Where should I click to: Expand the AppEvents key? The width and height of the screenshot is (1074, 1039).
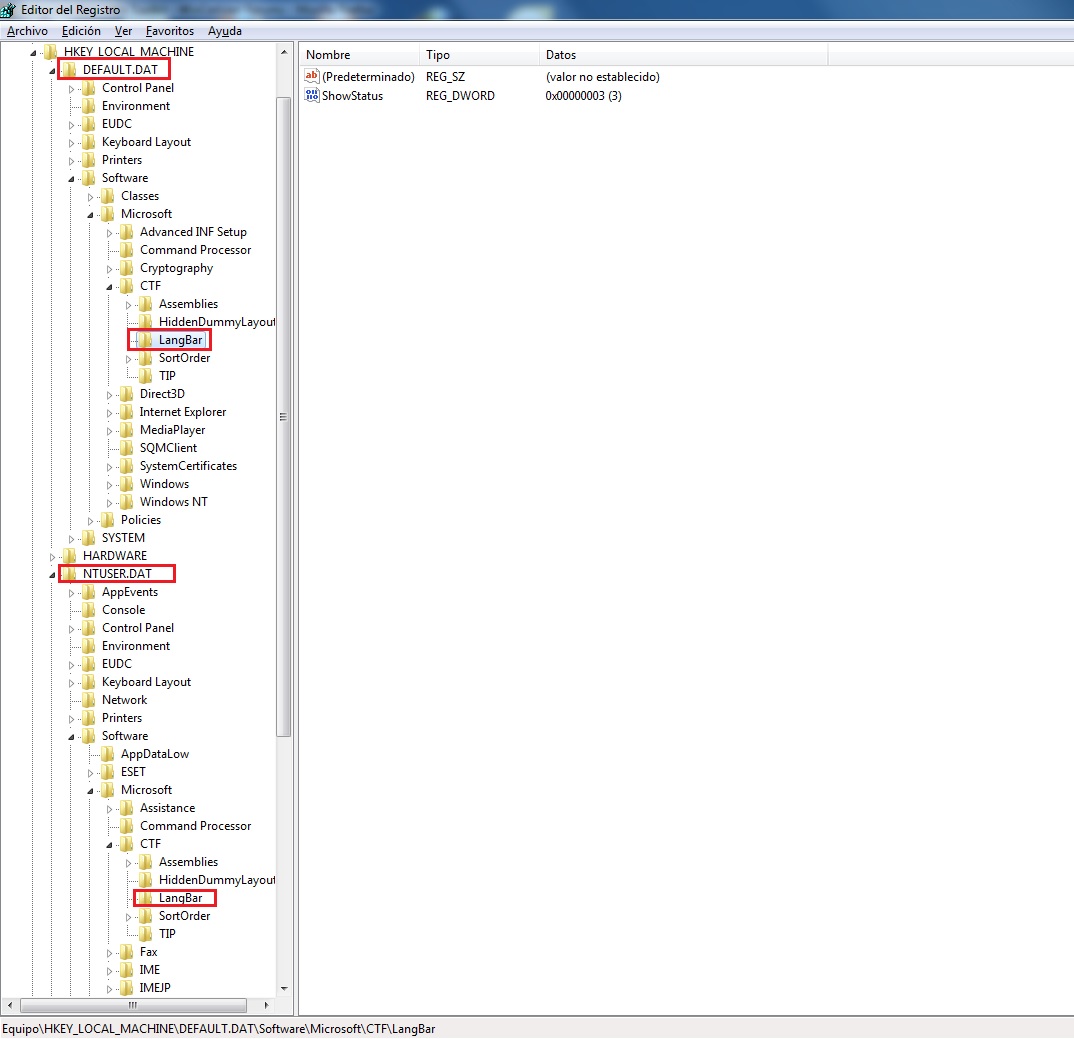(72, 592)
